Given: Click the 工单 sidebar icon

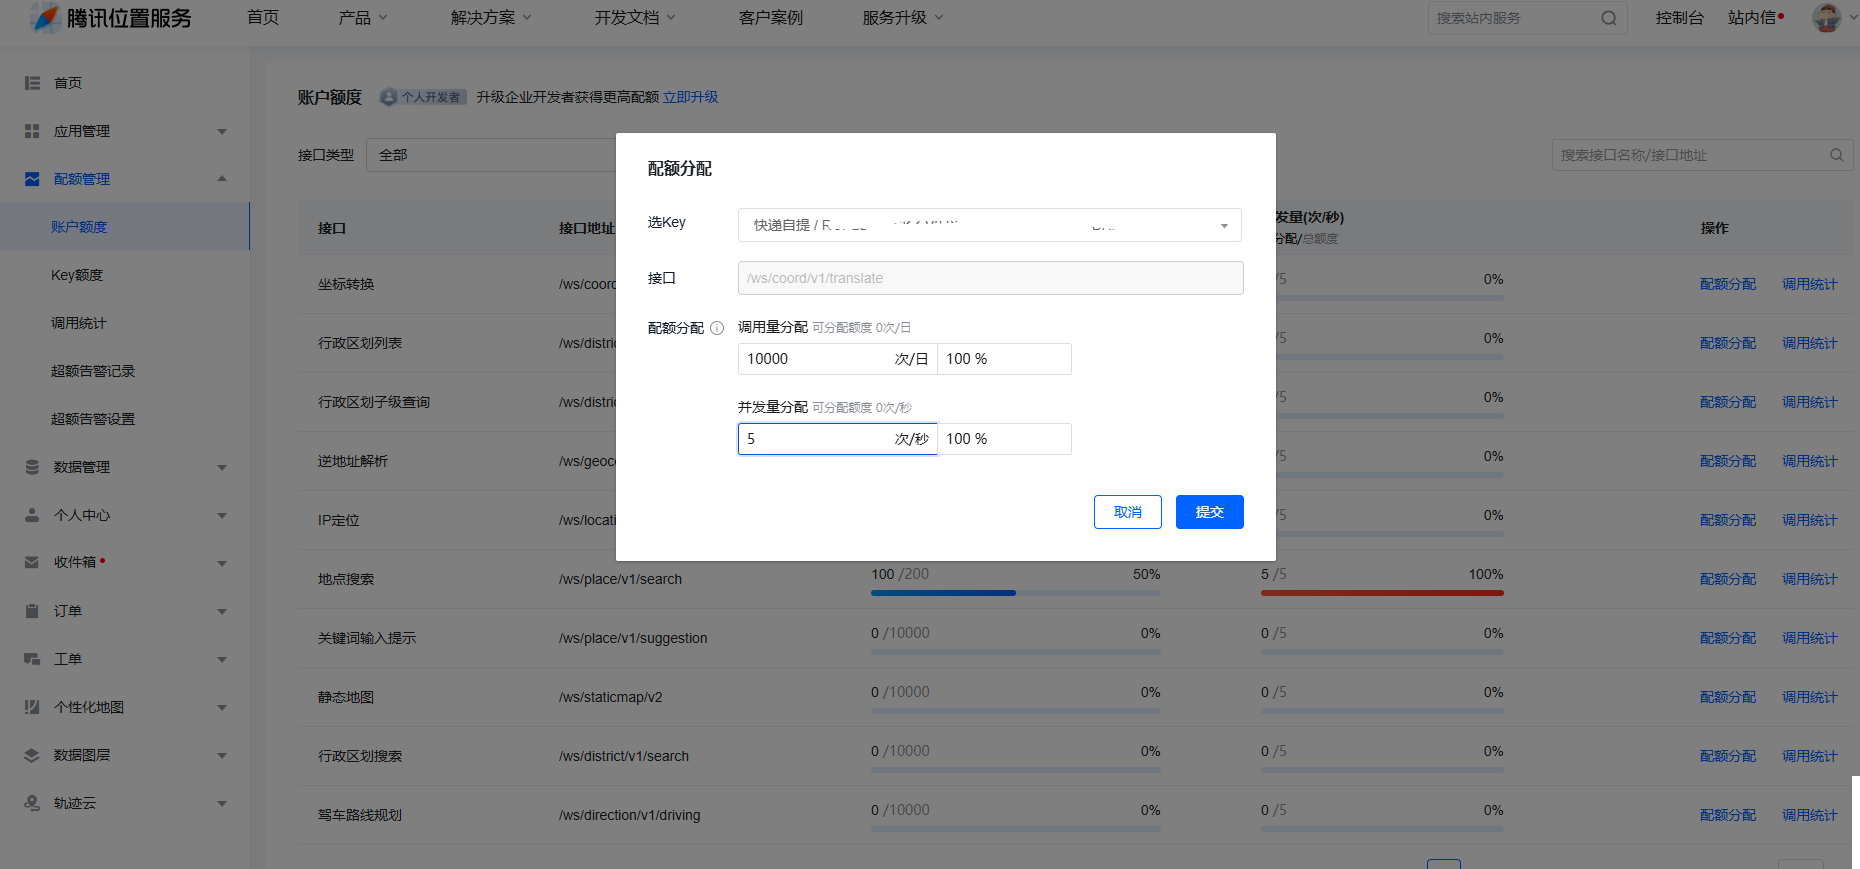Looking at the screenshot, I should point(32,659).
